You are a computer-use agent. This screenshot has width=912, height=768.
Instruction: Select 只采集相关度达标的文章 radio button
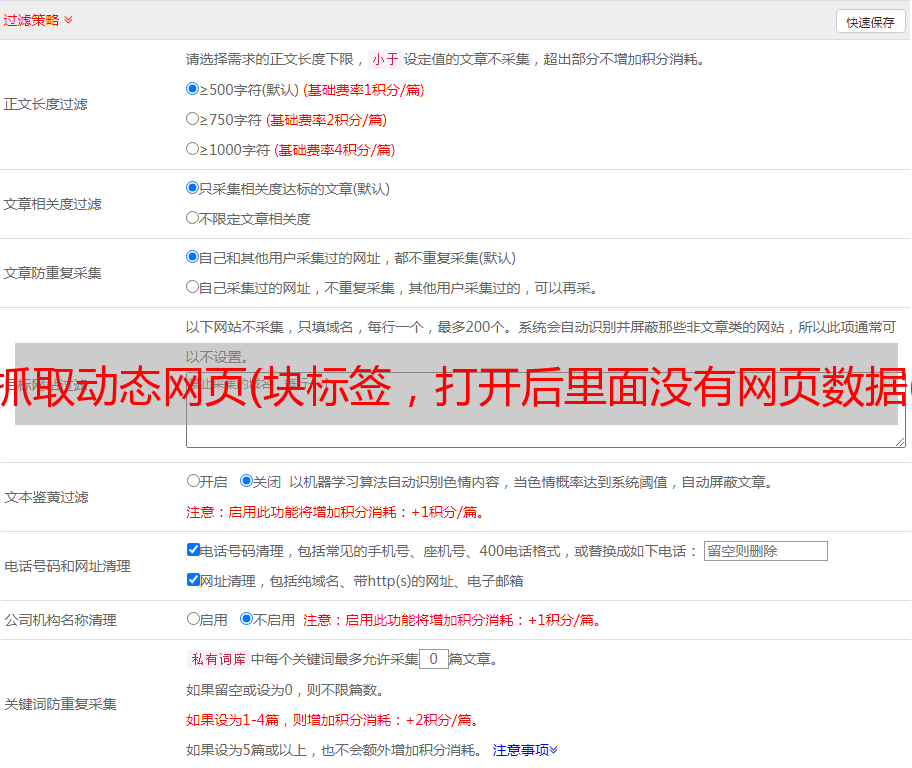[193, 188]
